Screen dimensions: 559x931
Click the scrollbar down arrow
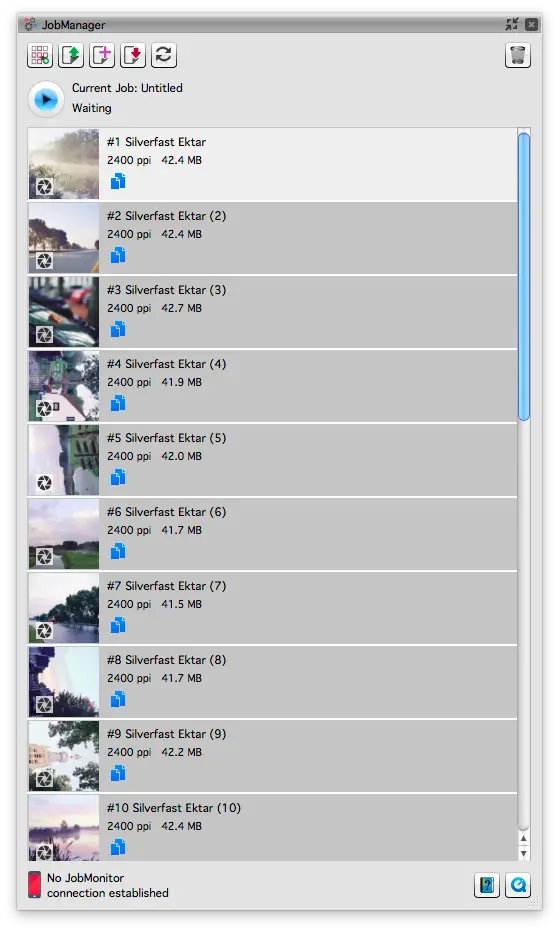(x=523, y=853)
